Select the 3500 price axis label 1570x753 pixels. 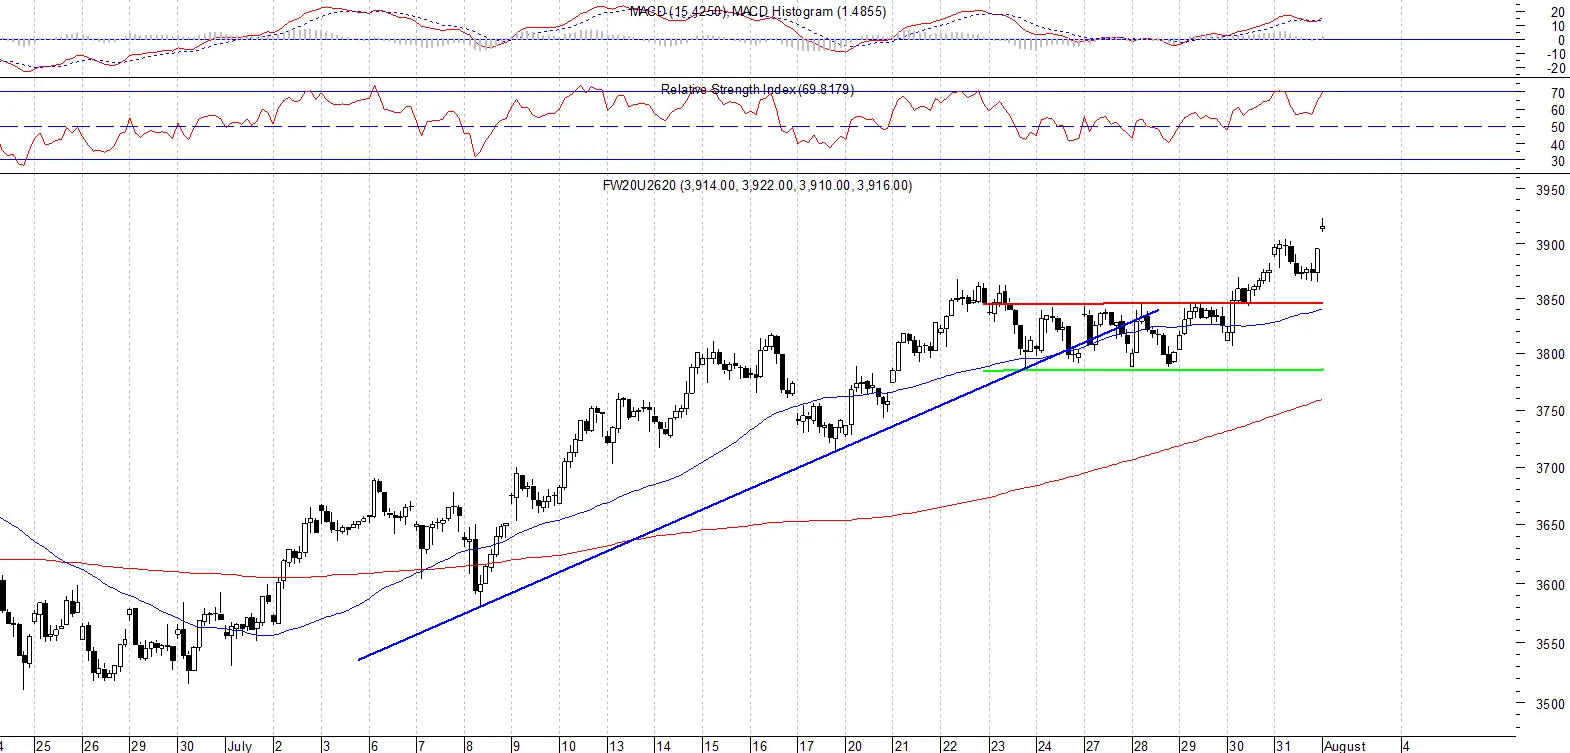1550,704
